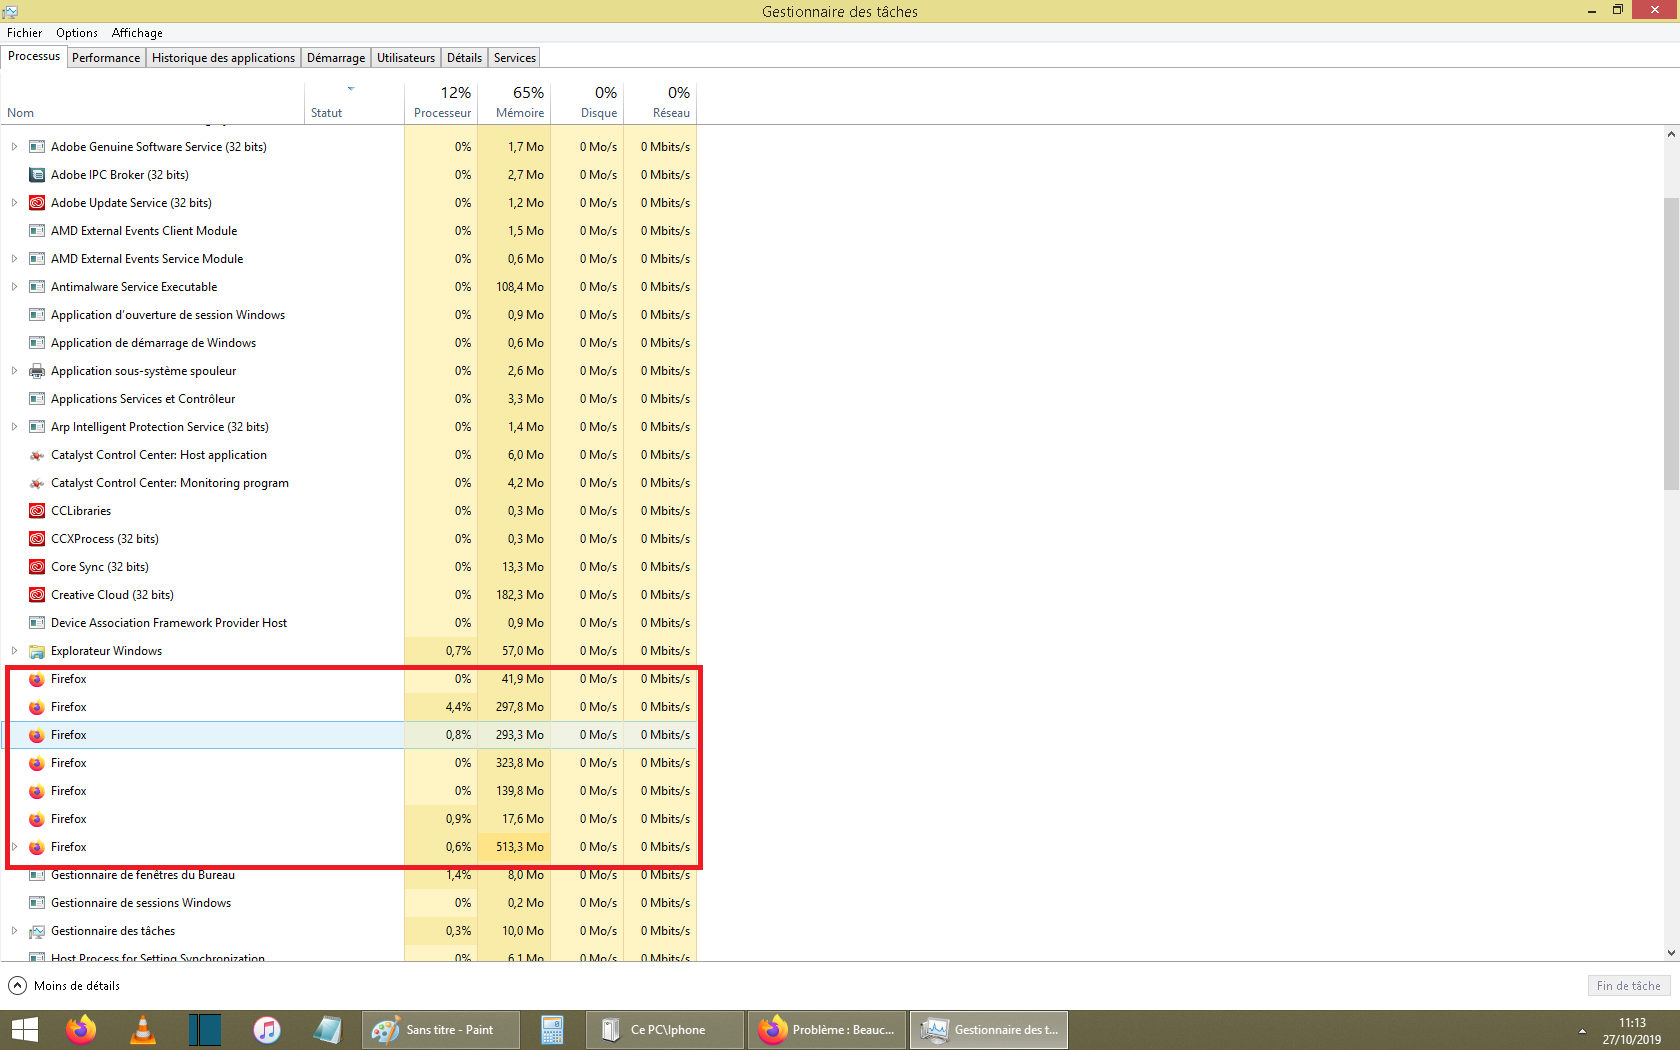Select Application d'ouverture de session Windows row
Viewport: 1680px width, 1050px height.
point(350,315)
